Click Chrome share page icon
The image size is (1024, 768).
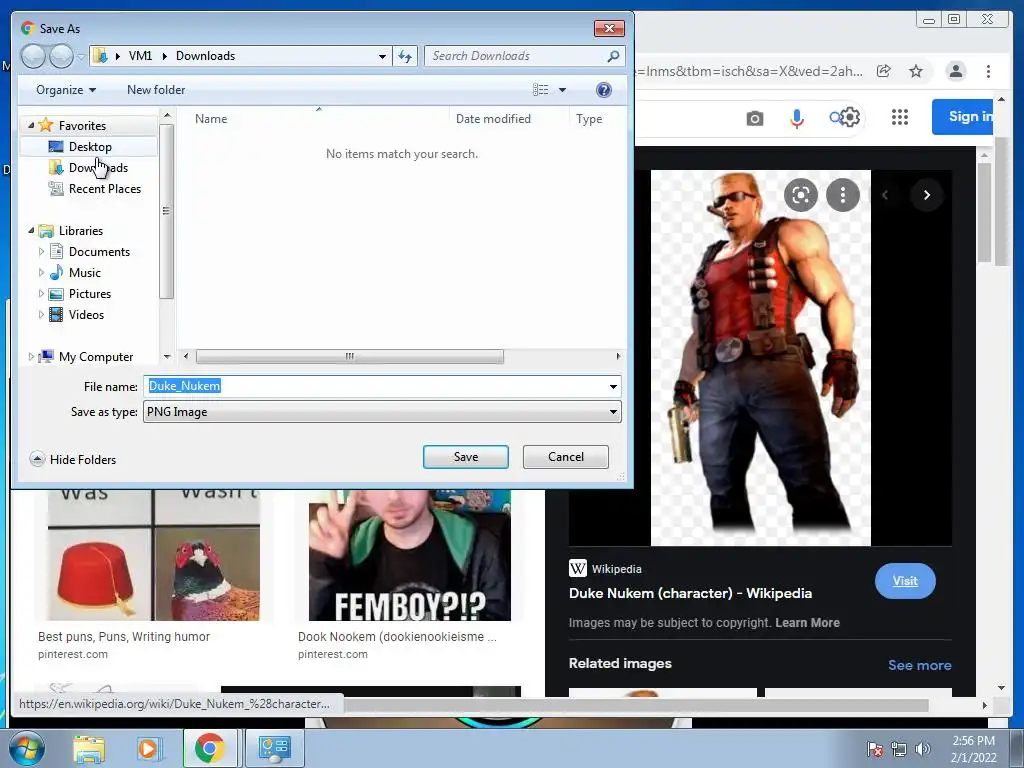tap(884, 71)
